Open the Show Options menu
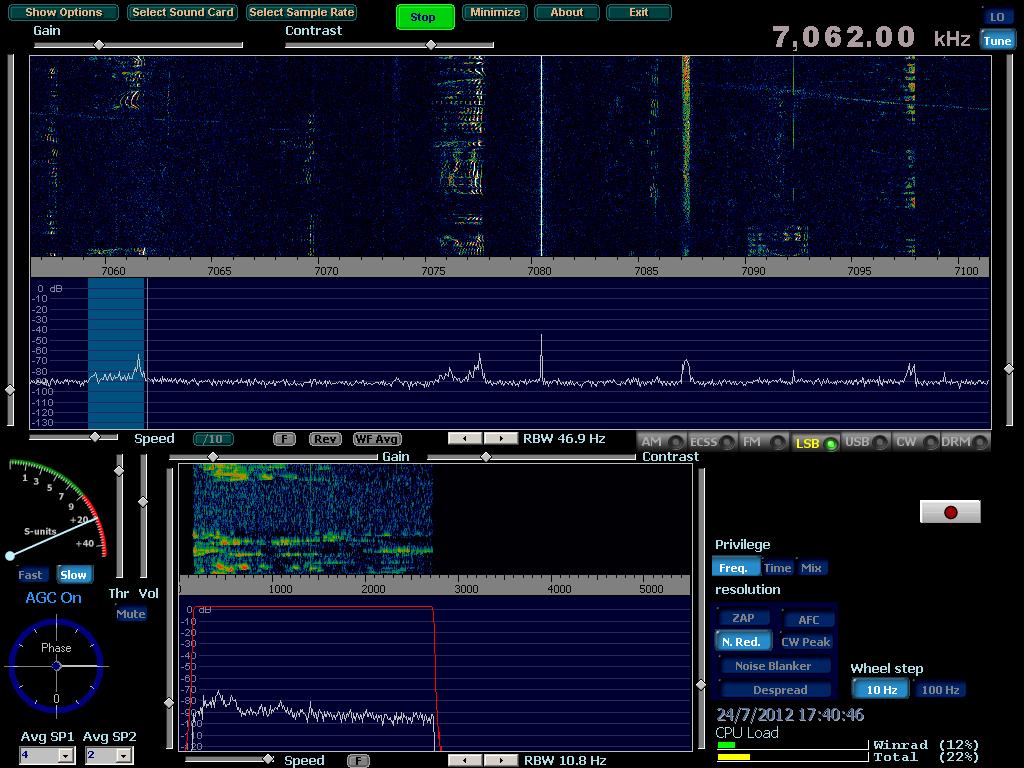 (63, 13)
